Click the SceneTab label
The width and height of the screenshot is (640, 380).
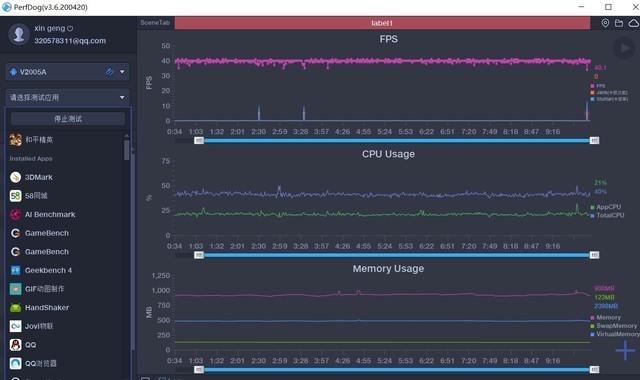155,23
